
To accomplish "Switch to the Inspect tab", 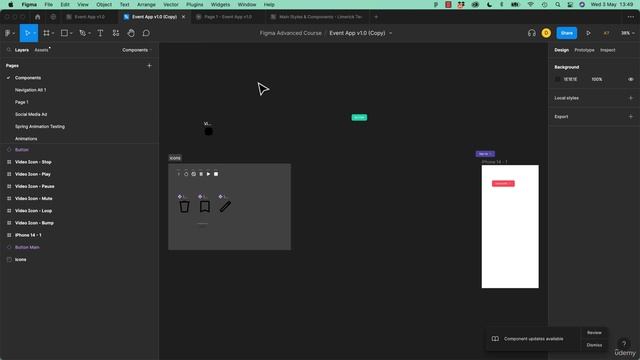I will 607,50.
